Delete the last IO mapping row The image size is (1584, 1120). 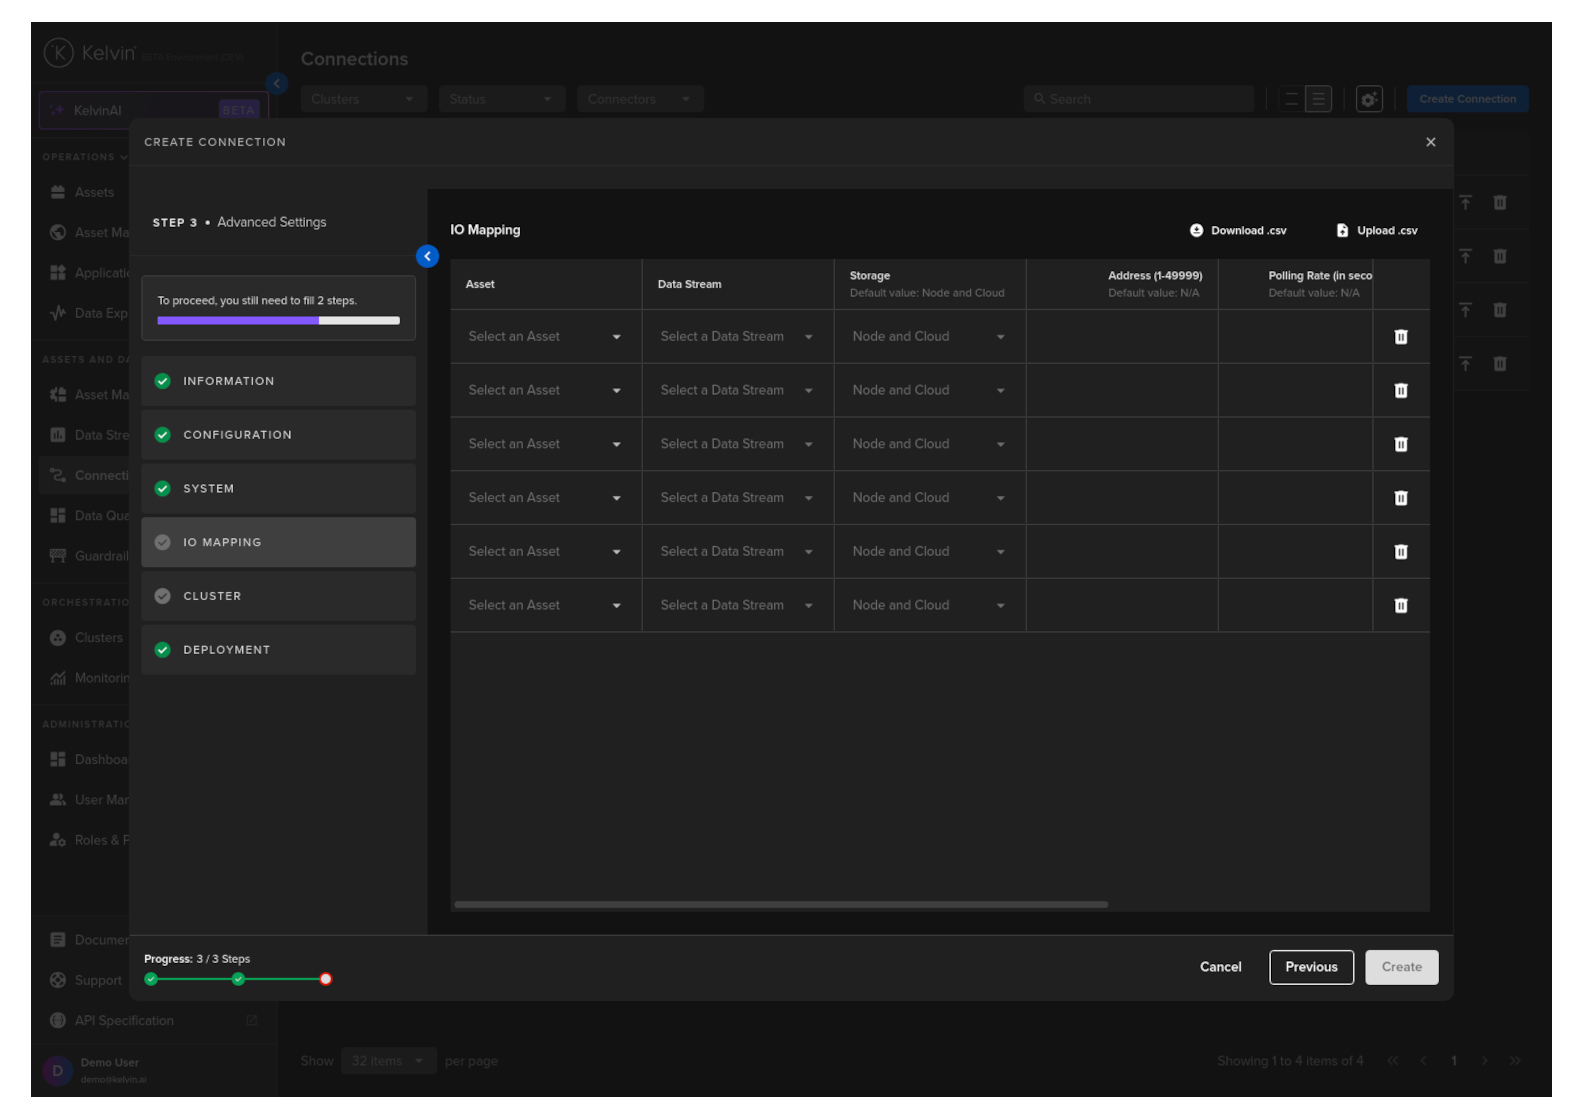1400,605
